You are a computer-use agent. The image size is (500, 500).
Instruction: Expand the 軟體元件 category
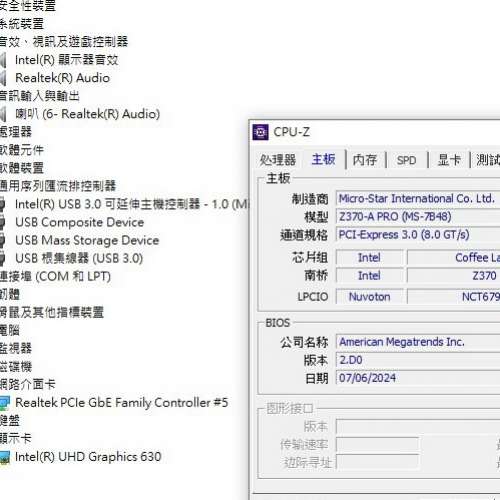click(x=22, y=150)
